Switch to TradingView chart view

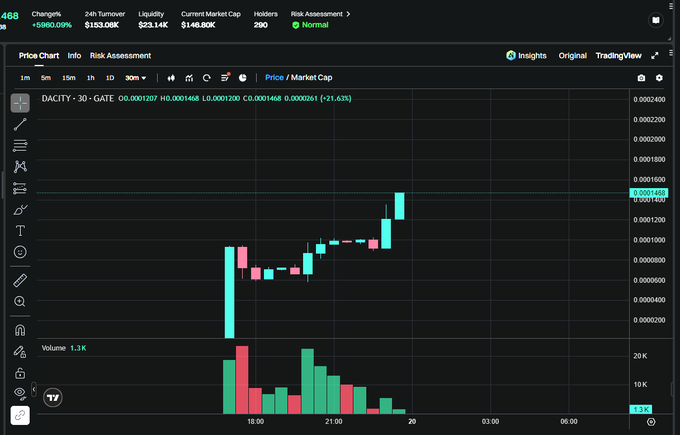(618, 56)
